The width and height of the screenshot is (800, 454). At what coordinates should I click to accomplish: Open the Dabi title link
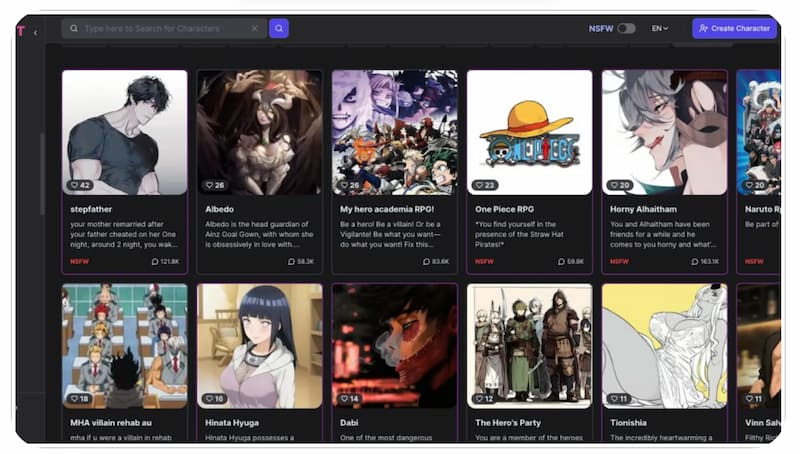349,423
